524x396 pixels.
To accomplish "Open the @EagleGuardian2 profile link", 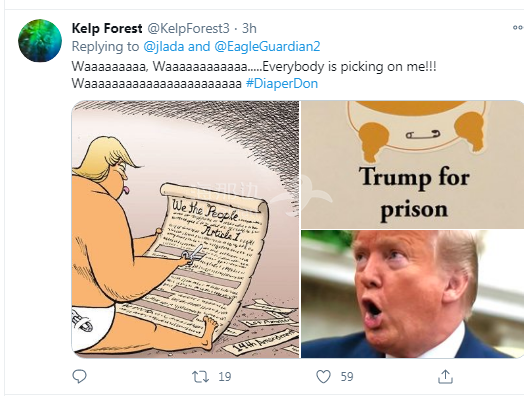I will (x=267, y=46).
